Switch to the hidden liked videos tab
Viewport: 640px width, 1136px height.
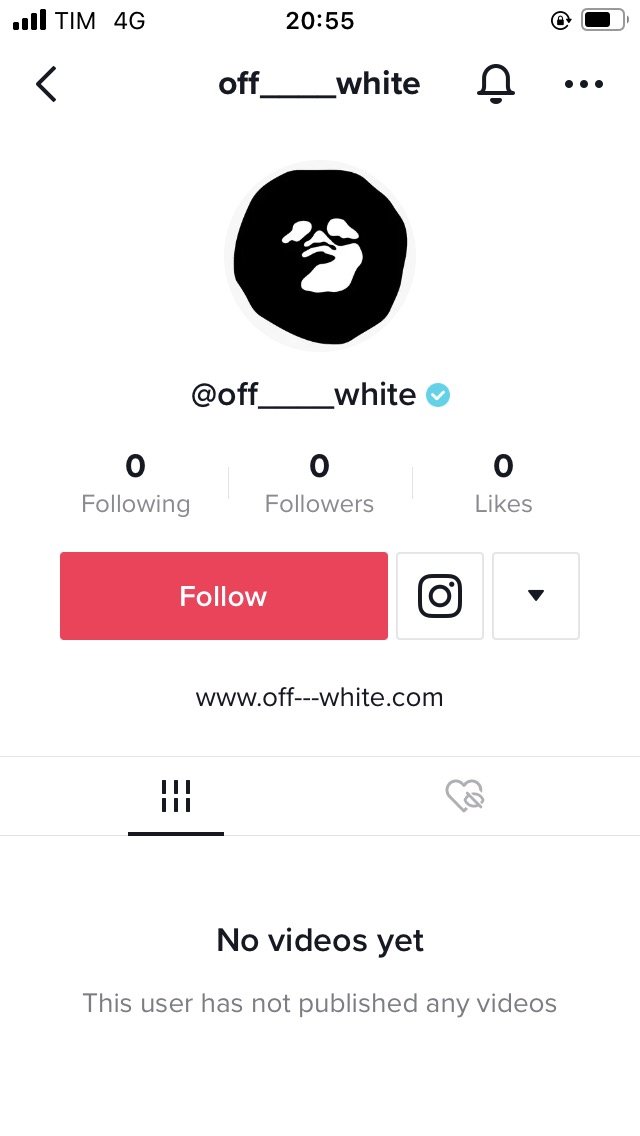[x=465, y=796]
